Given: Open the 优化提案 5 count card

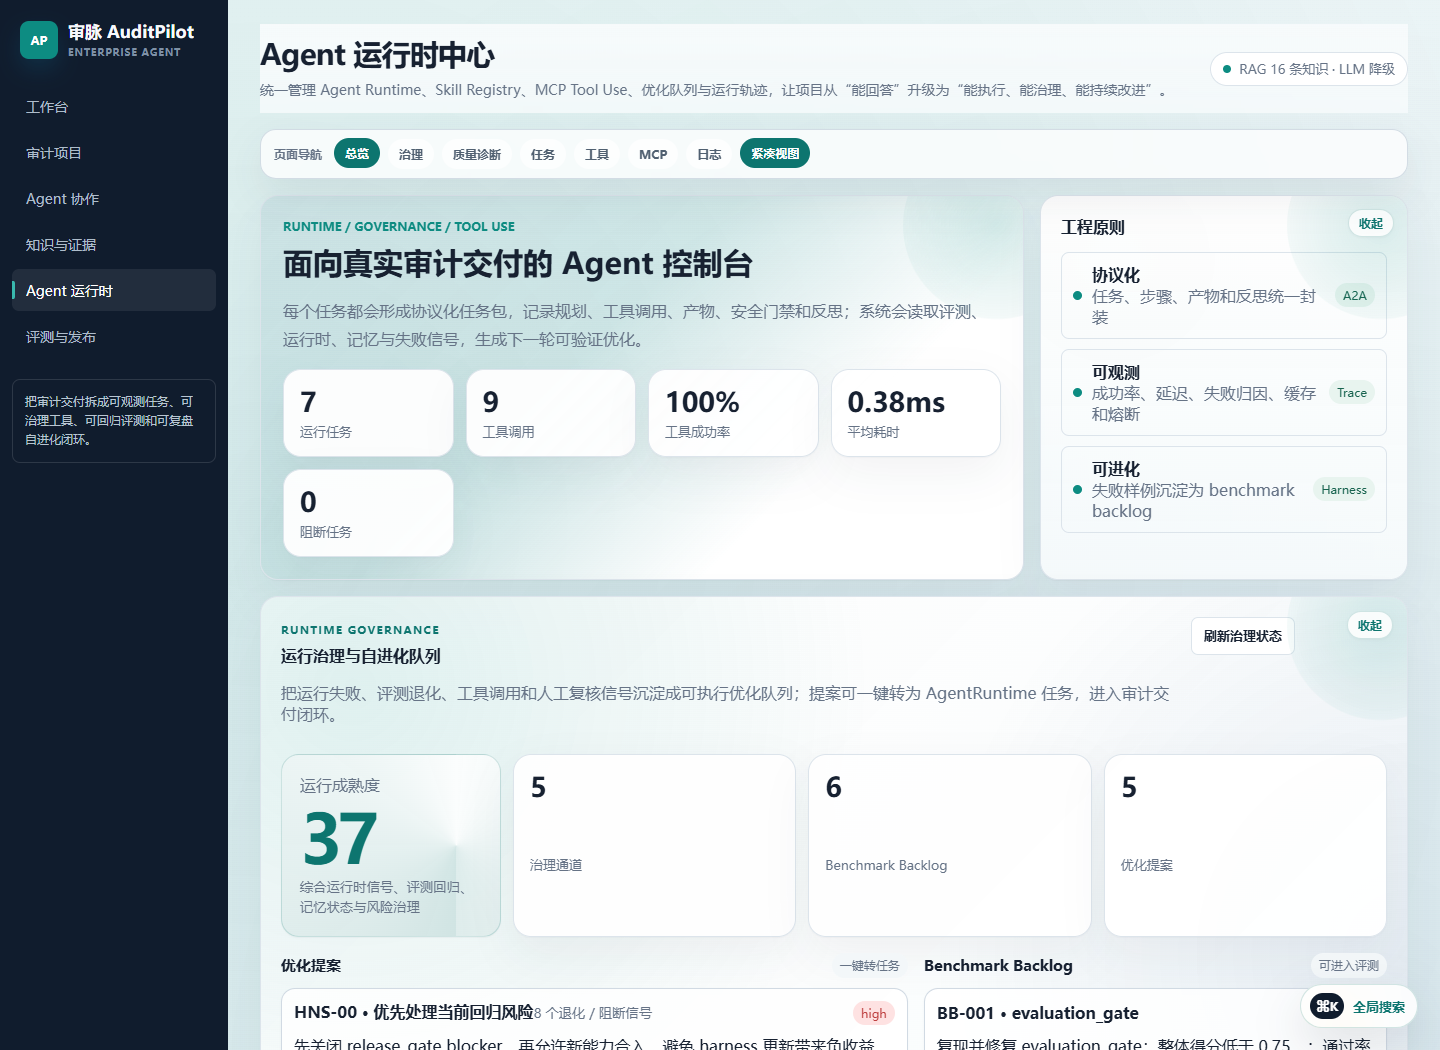Looking at the screenshot, I should [1245, 845].
